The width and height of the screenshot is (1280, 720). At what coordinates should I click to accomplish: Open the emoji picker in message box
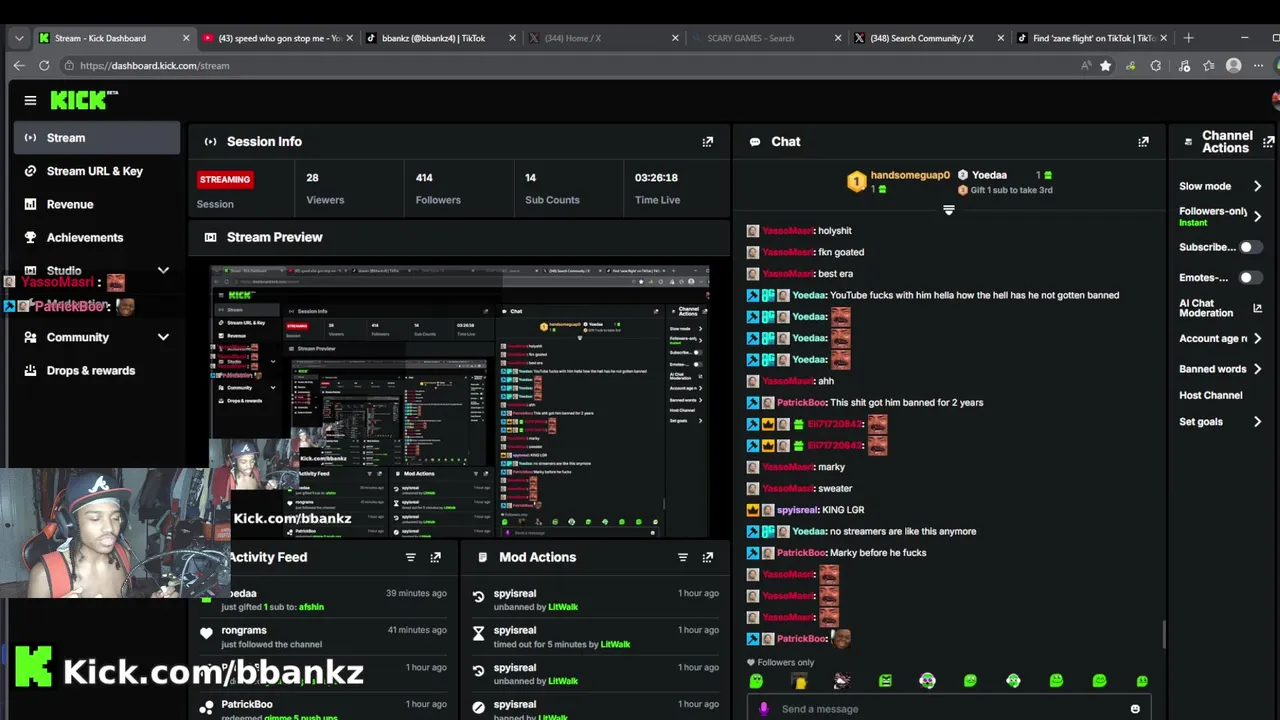pos(1135,709)
